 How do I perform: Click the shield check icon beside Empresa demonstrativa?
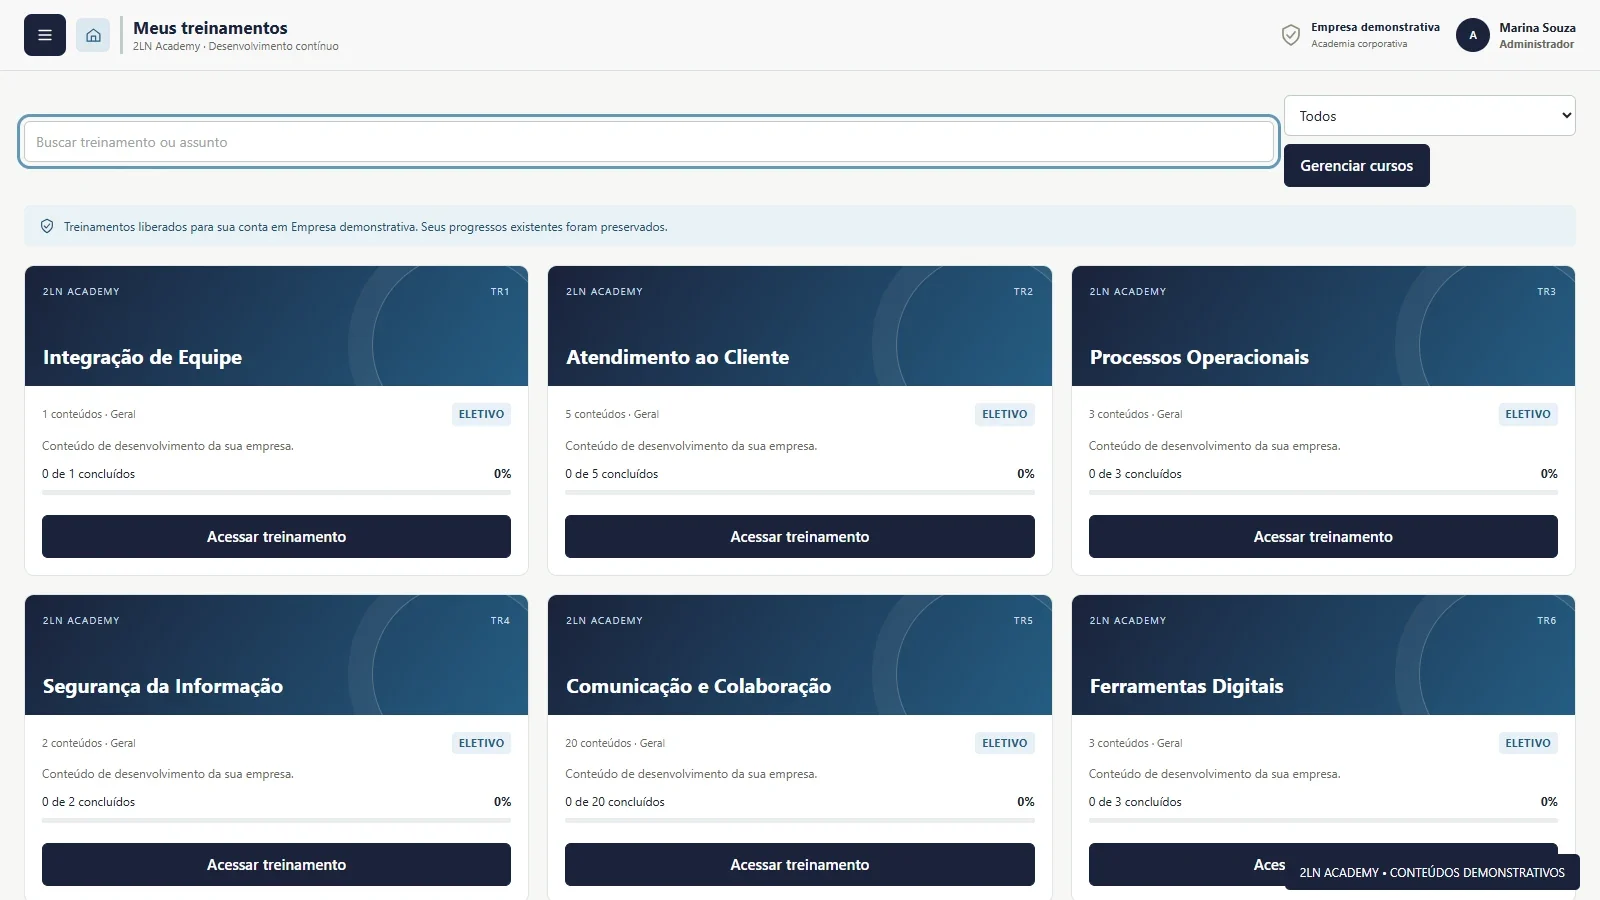(1291, 35)
